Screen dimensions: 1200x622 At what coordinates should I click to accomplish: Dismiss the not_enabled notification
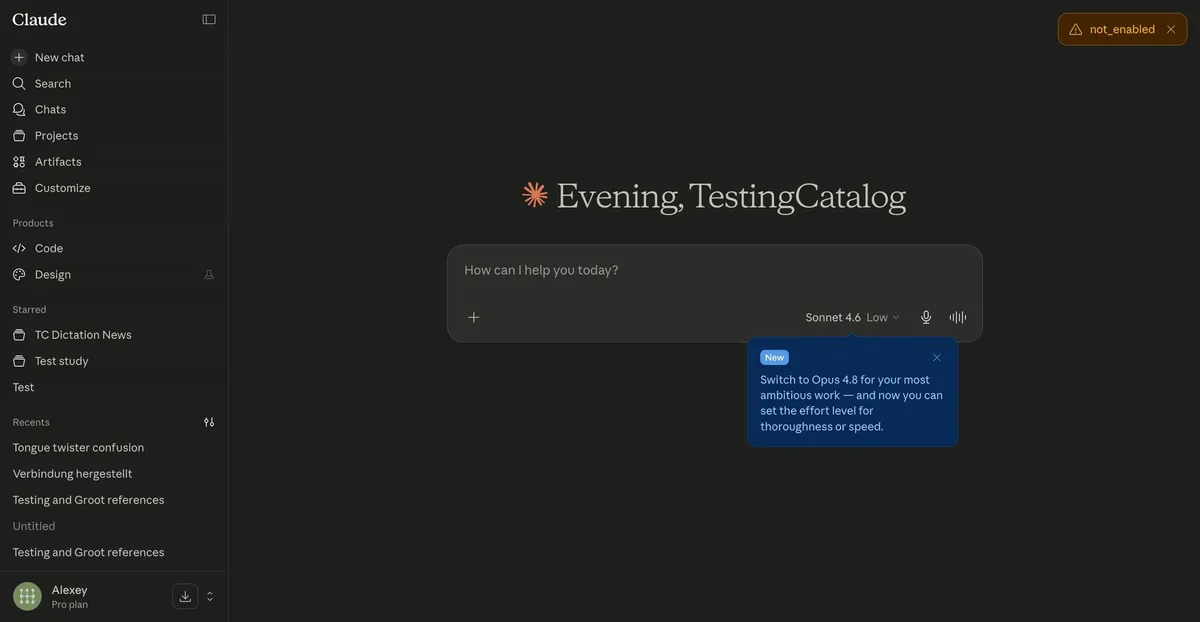(x=1171, y=29)
